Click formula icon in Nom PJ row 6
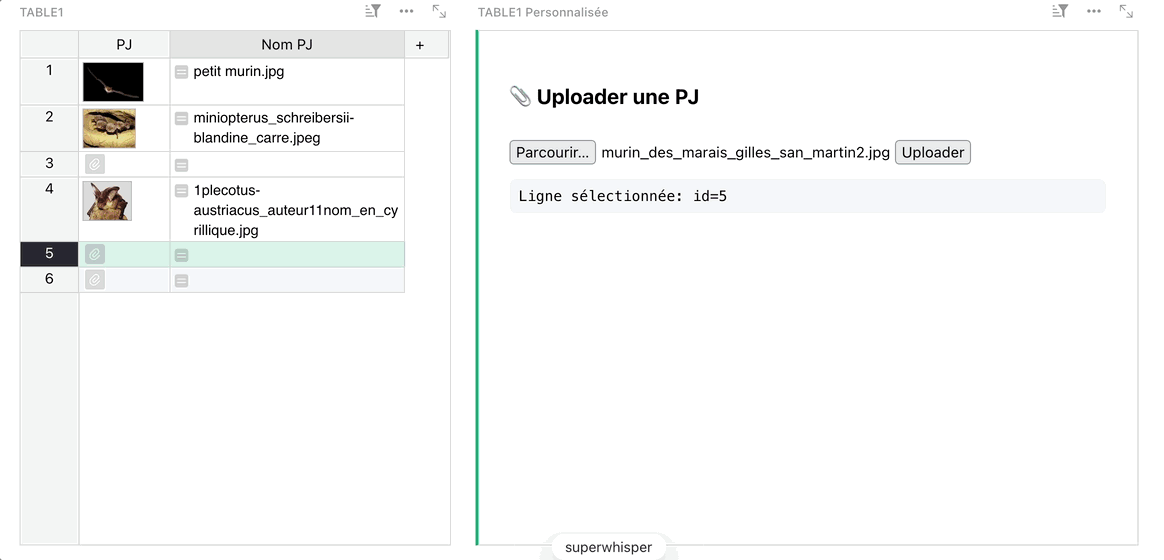Image resolution: width=1164 pixels, height=560 pixels. point(181,281)
